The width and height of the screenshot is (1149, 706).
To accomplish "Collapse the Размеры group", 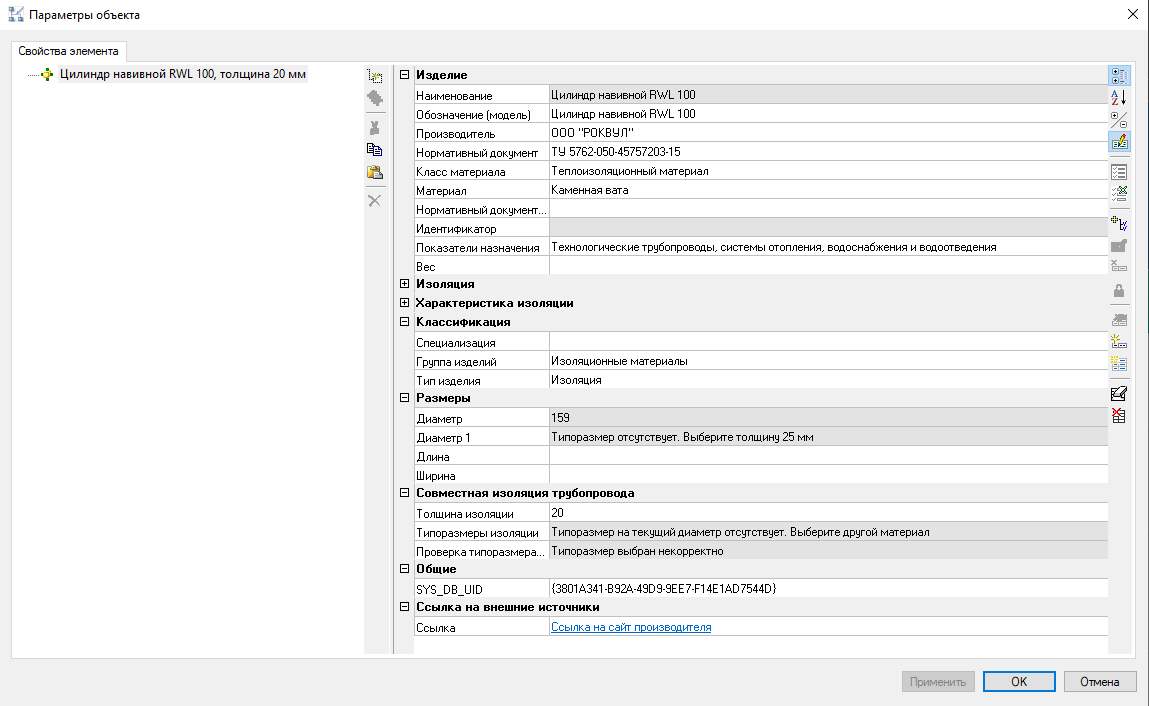I will click(x=404, y=397).
